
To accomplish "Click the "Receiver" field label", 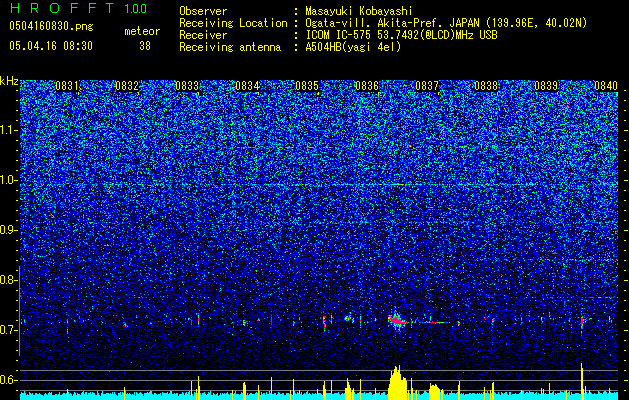I will (203, 35).
